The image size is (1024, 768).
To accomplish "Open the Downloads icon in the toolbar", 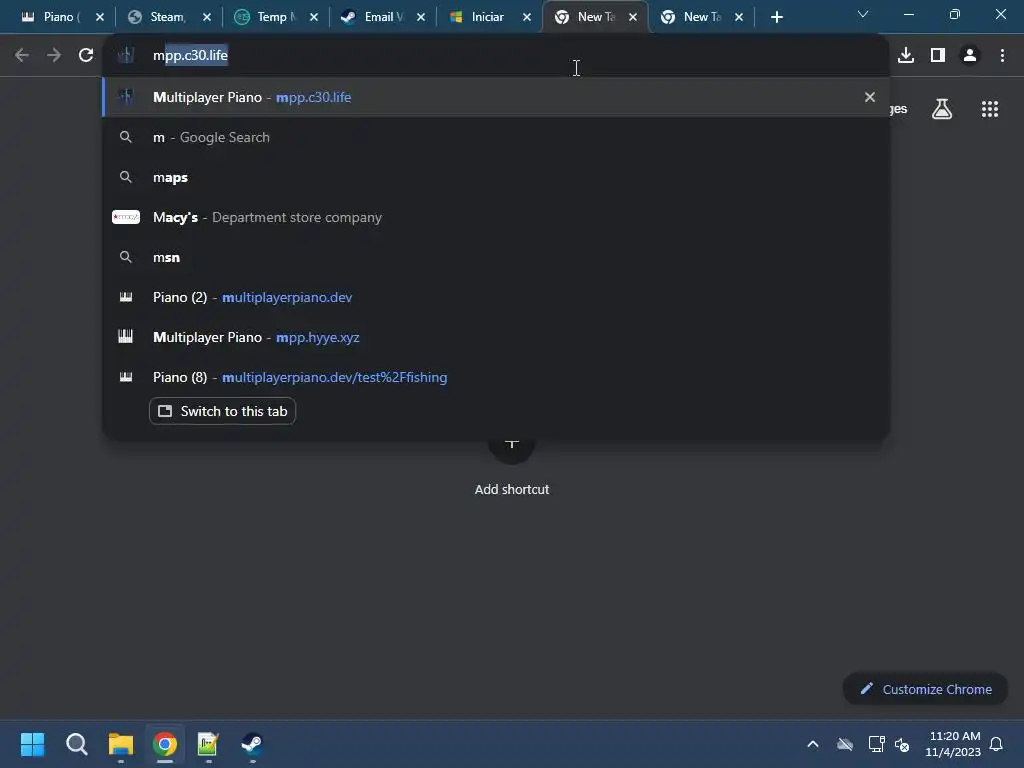I will [x=906, y=56].
